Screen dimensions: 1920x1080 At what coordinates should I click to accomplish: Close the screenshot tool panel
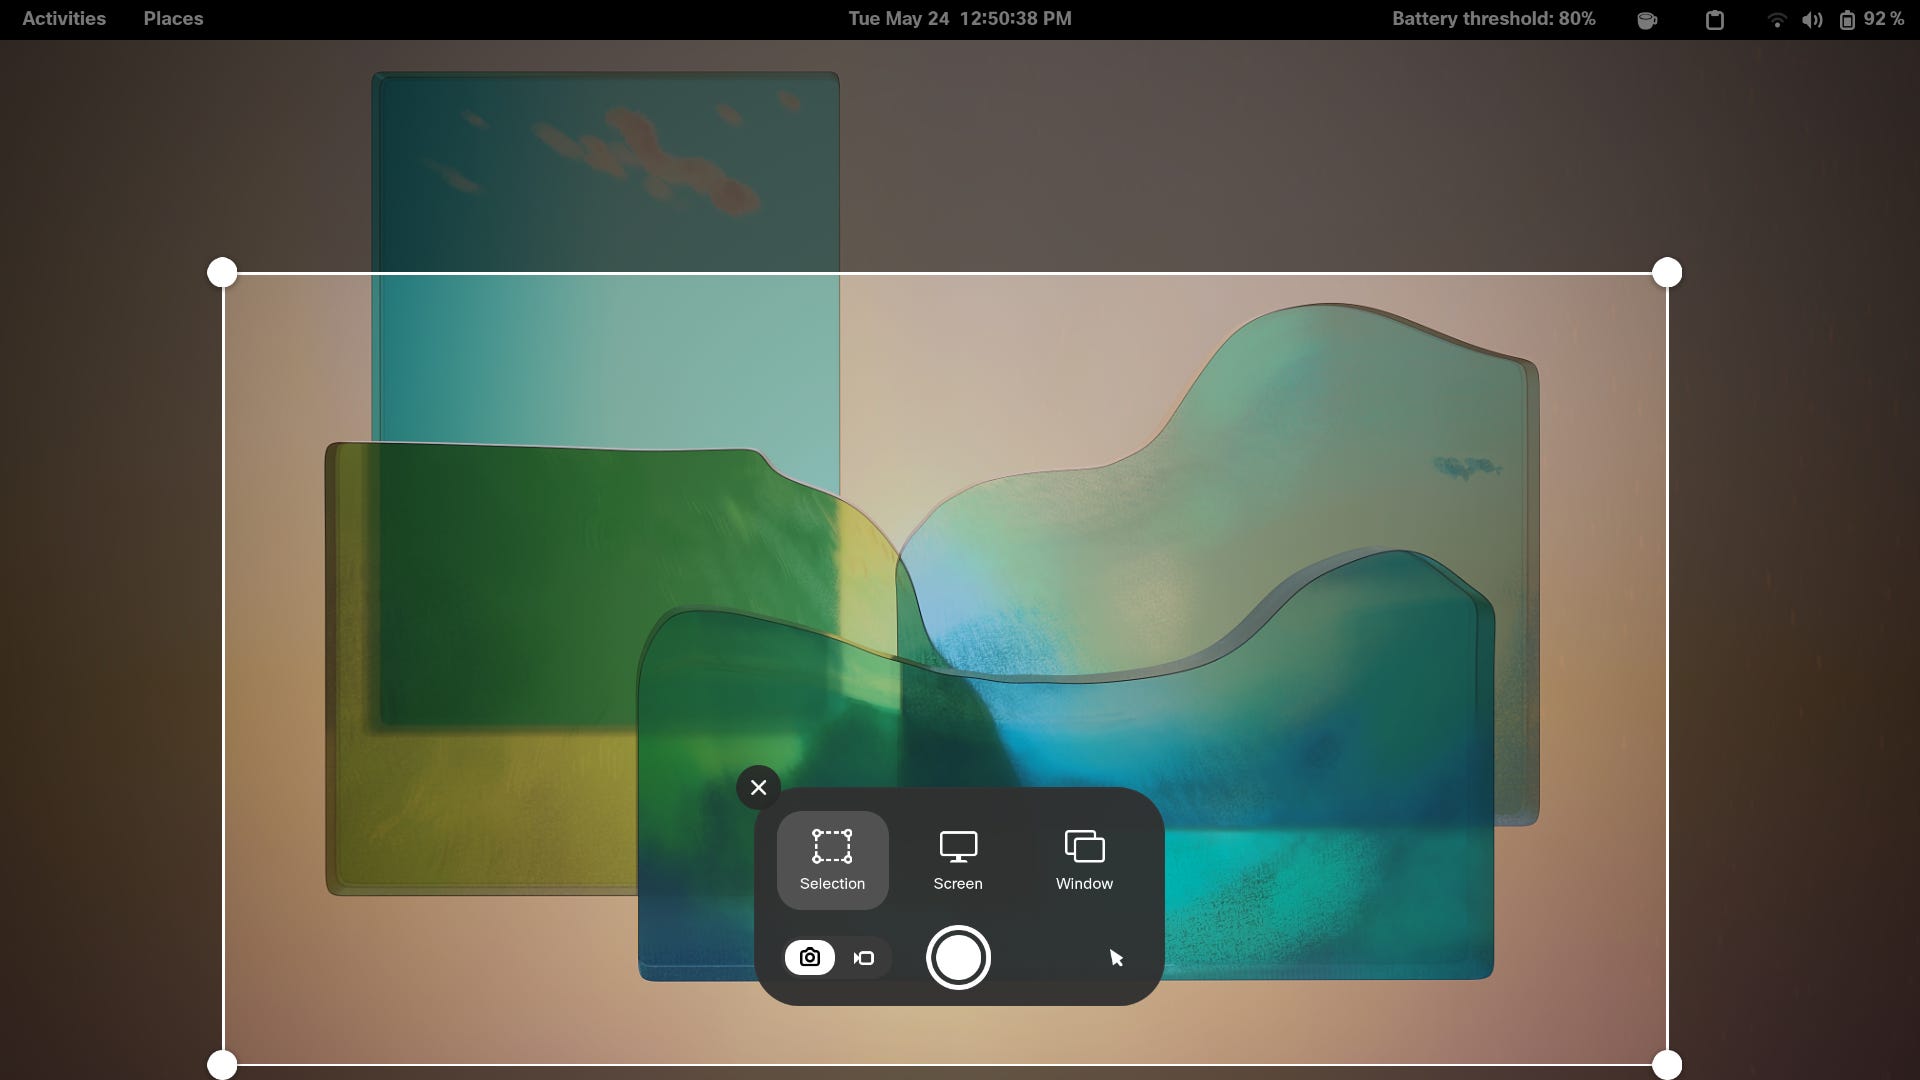tap(758, 788)
